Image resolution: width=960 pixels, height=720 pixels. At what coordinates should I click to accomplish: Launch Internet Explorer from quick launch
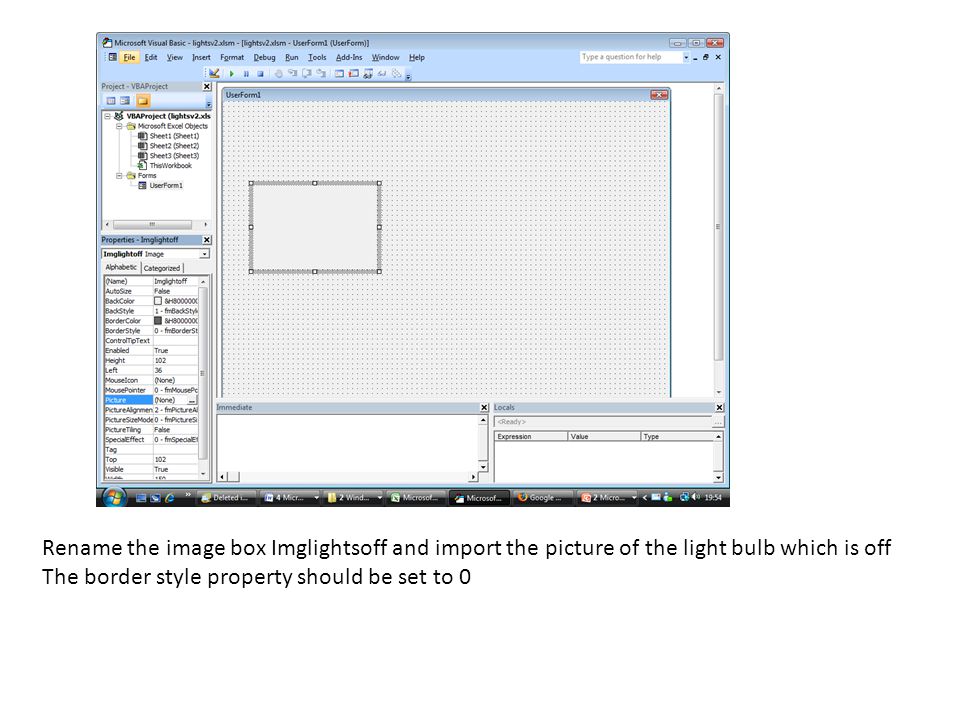[x=170, y=498]
